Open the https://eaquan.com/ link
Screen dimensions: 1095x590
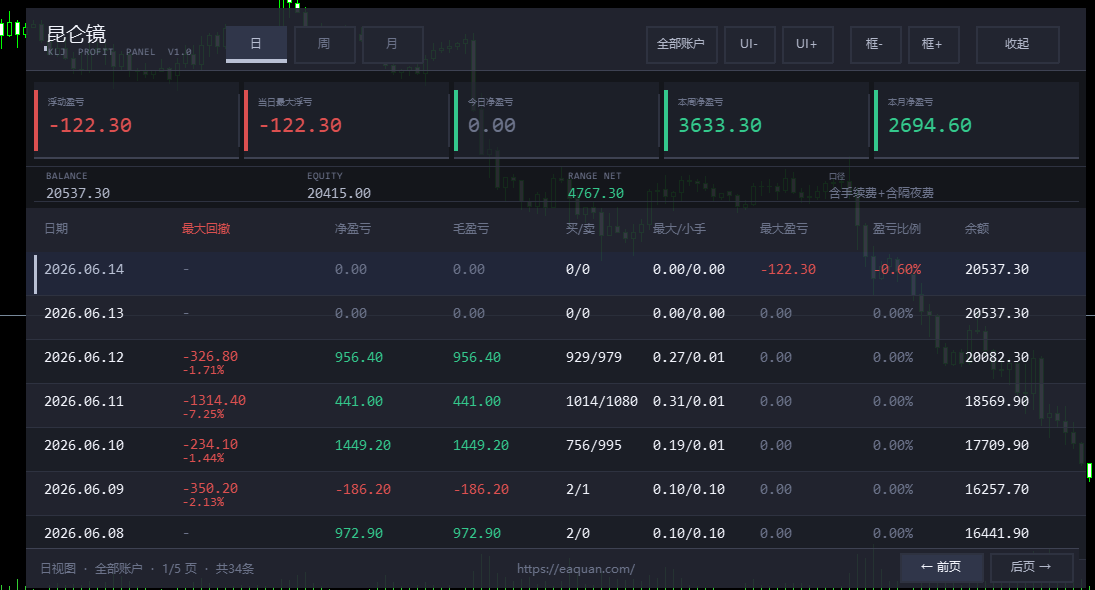tap(575, 569)
